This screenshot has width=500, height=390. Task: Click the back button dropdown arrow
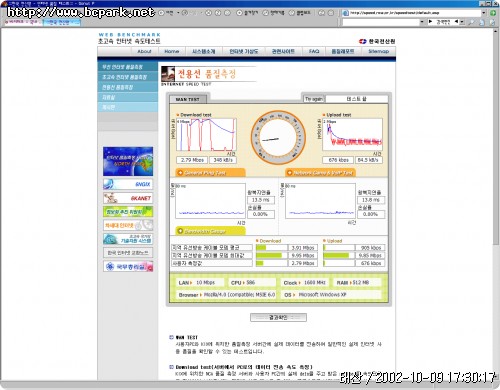tap(178, 13)
